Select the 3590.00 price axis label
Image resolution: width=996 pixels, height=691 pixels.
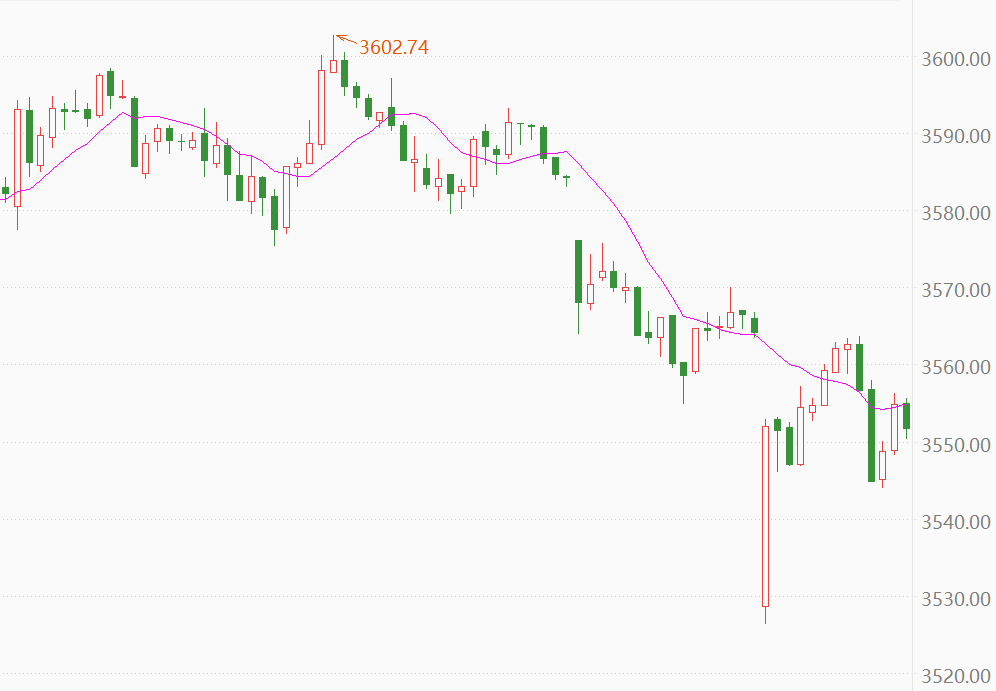(954, 136)
